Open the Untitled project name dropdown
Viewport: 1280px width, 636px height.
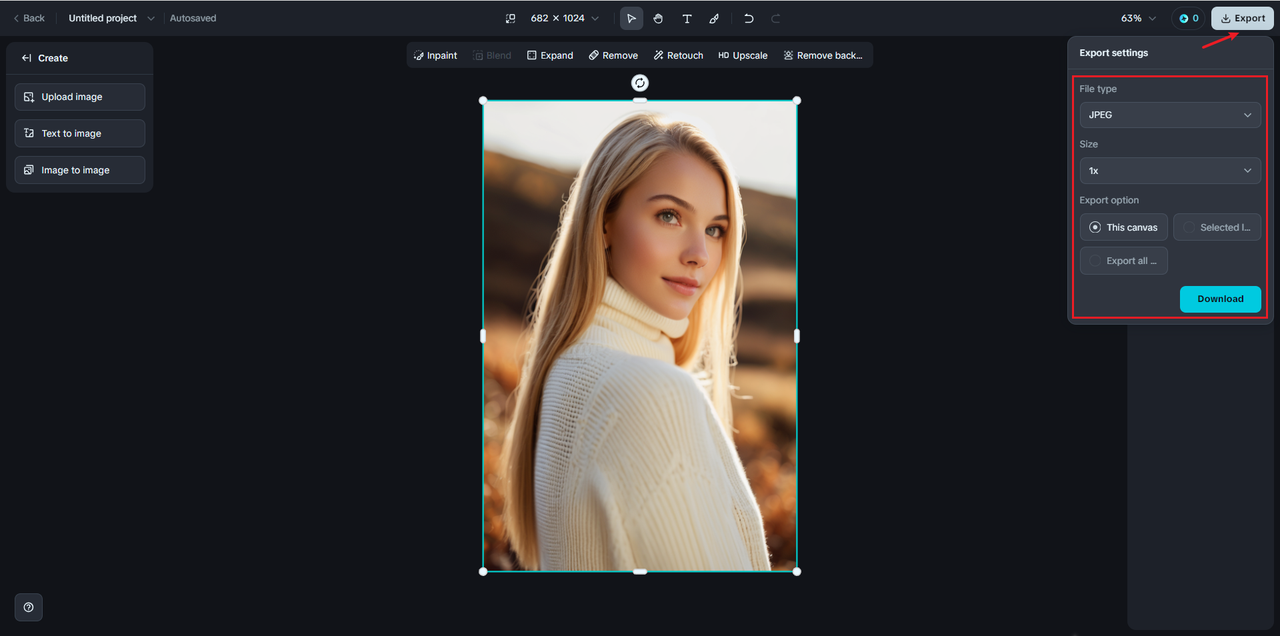pos(112,18)
